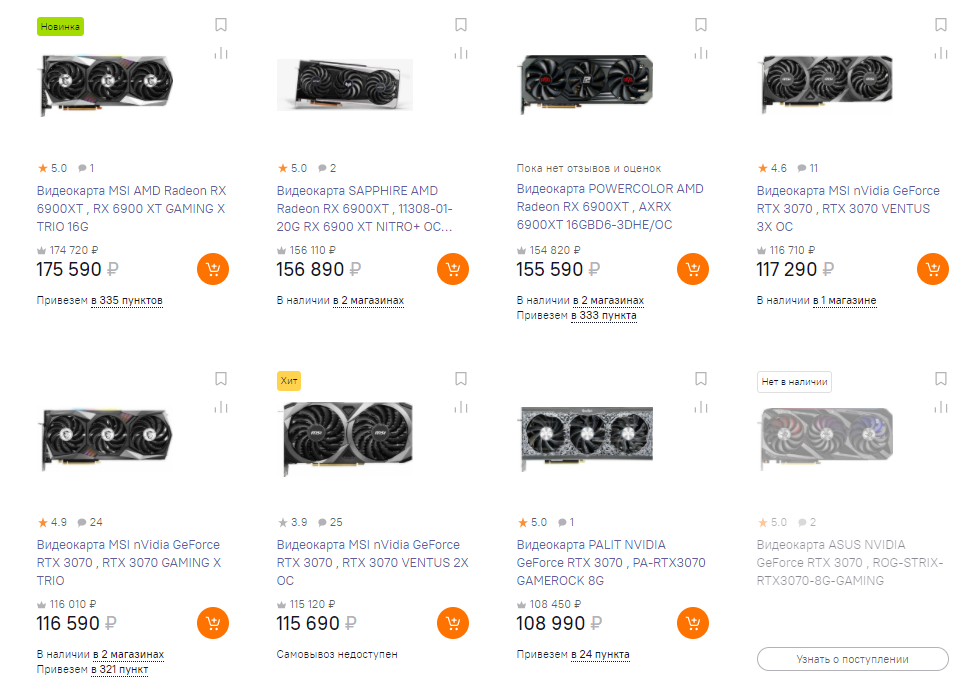Add MSI RTX 3070 Ventus 2X OC to comparison

(461, 407)
